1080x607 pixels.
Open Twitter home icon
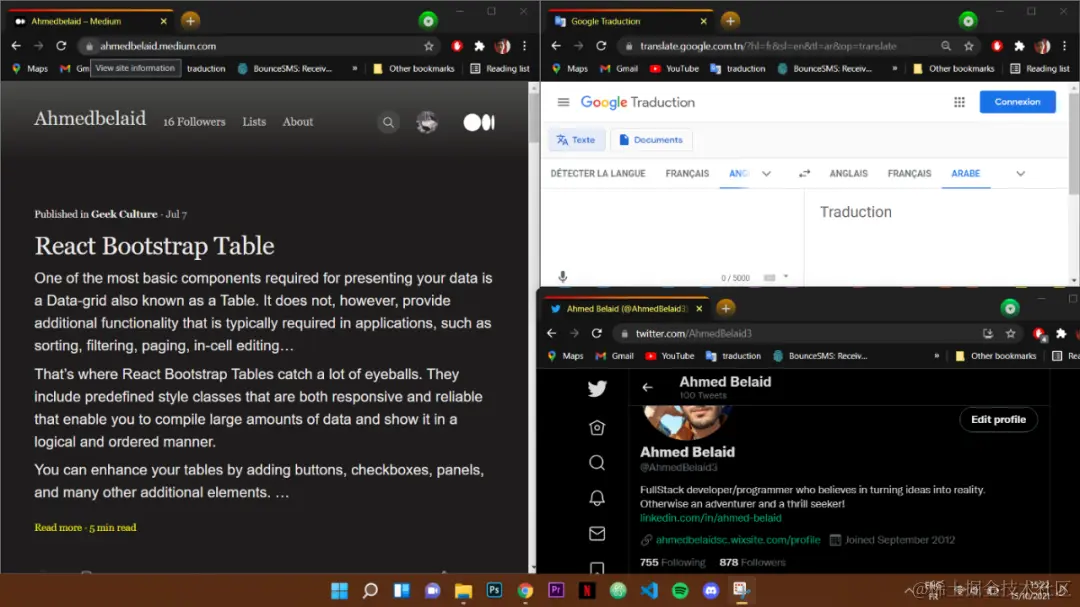(597, 428)
